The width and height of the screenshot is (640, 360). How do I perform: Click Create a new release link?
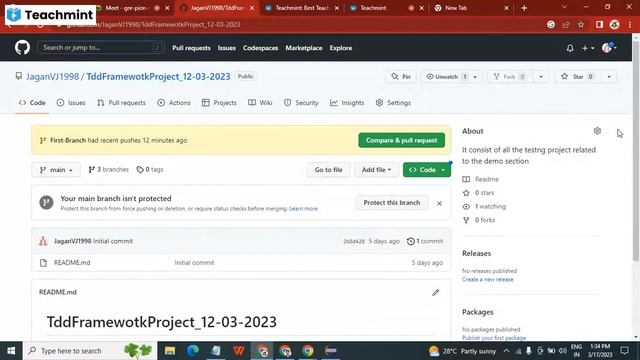[x=488, y=280]
